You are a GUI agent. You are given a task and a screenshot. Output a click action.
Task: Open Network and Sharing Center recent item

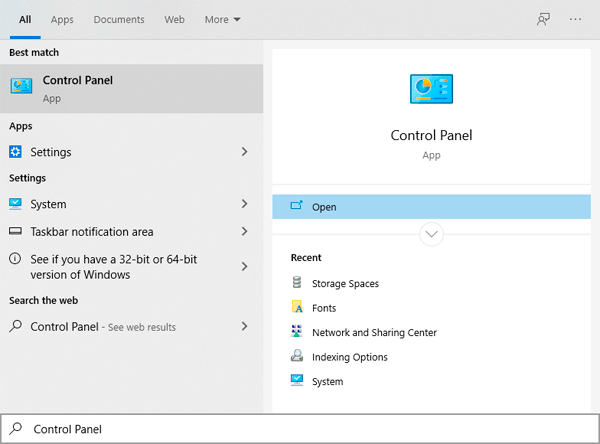[374, 333]
